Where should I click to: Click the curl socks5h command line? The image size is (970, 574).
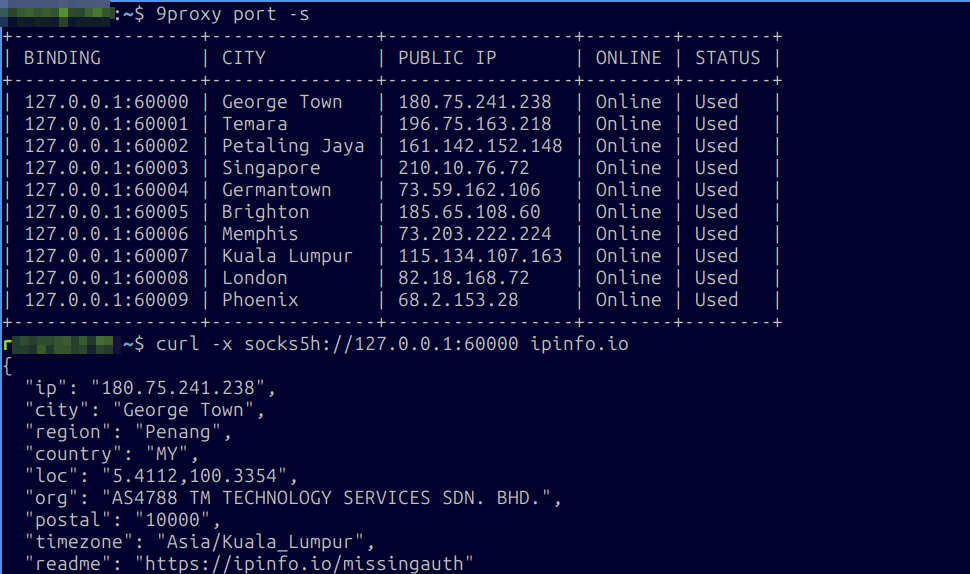392,343
